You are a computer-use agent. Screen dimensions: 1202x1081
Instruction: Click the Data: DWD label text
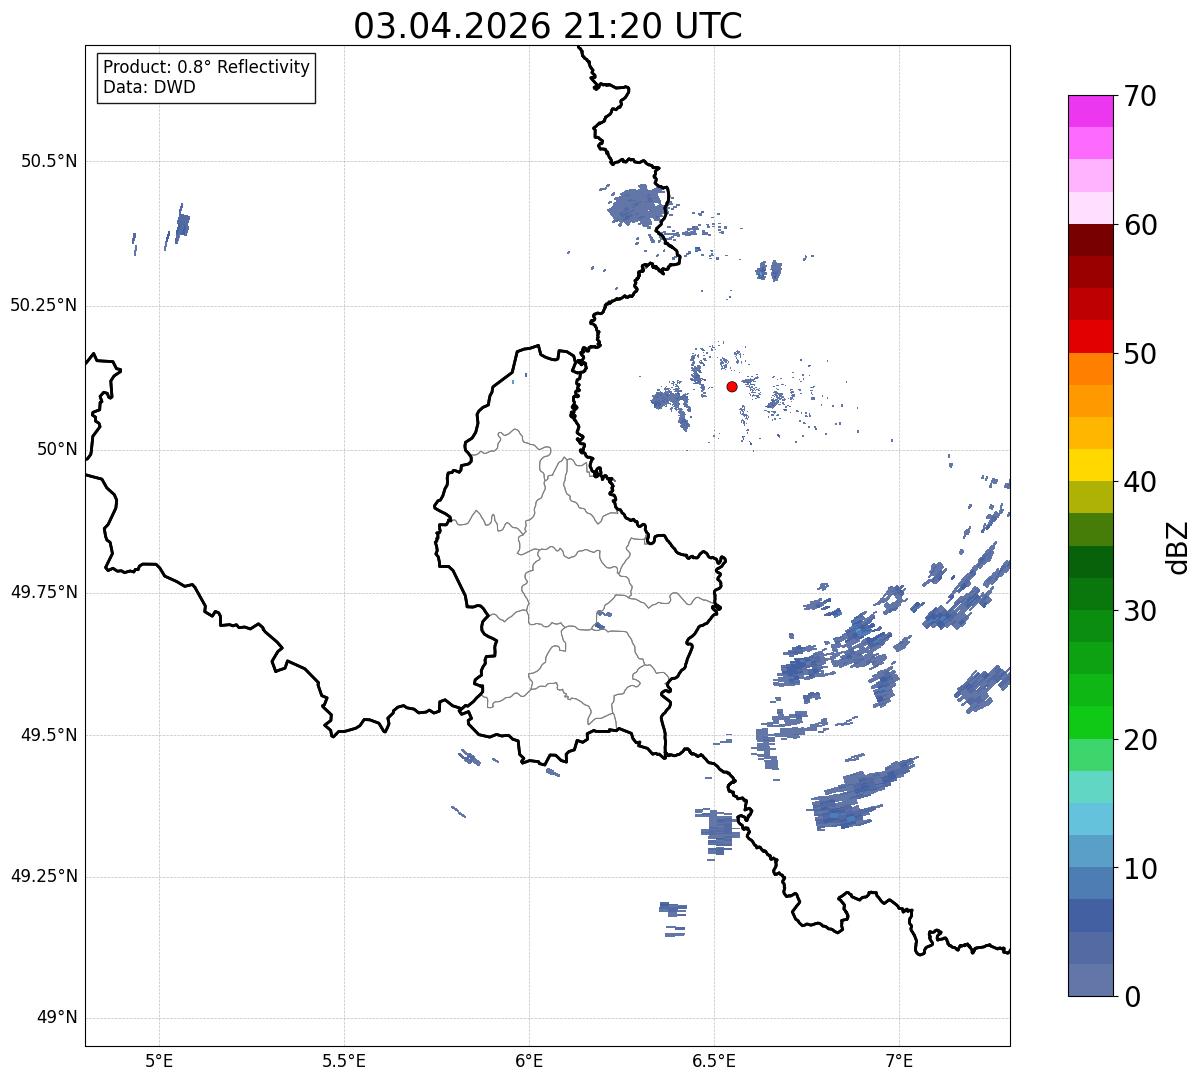pos(149,87)
